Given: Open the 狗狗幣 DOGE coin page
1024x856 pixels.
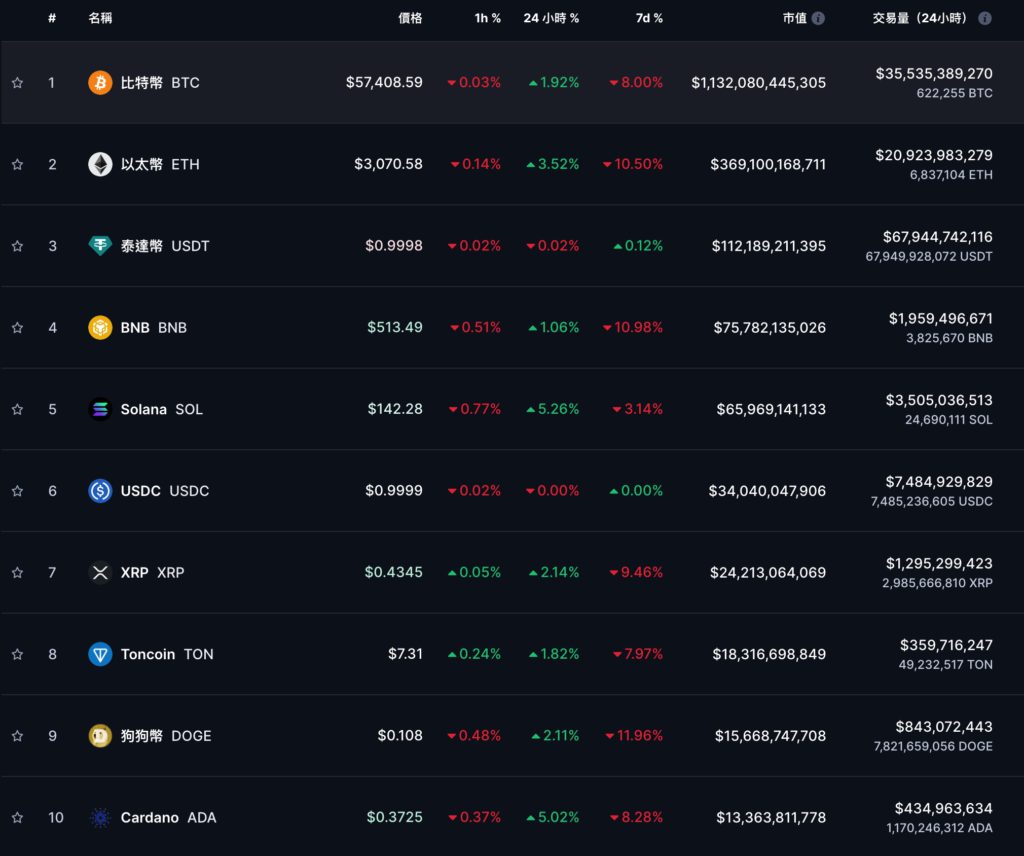Looking at the screenshot, I should pyautogui.click(x=166, y=736).
